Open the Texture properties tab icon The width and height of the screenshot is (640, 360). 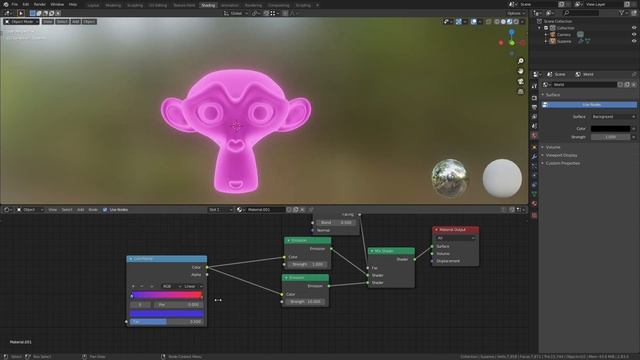pyautogui.click(x=534, y=216)
